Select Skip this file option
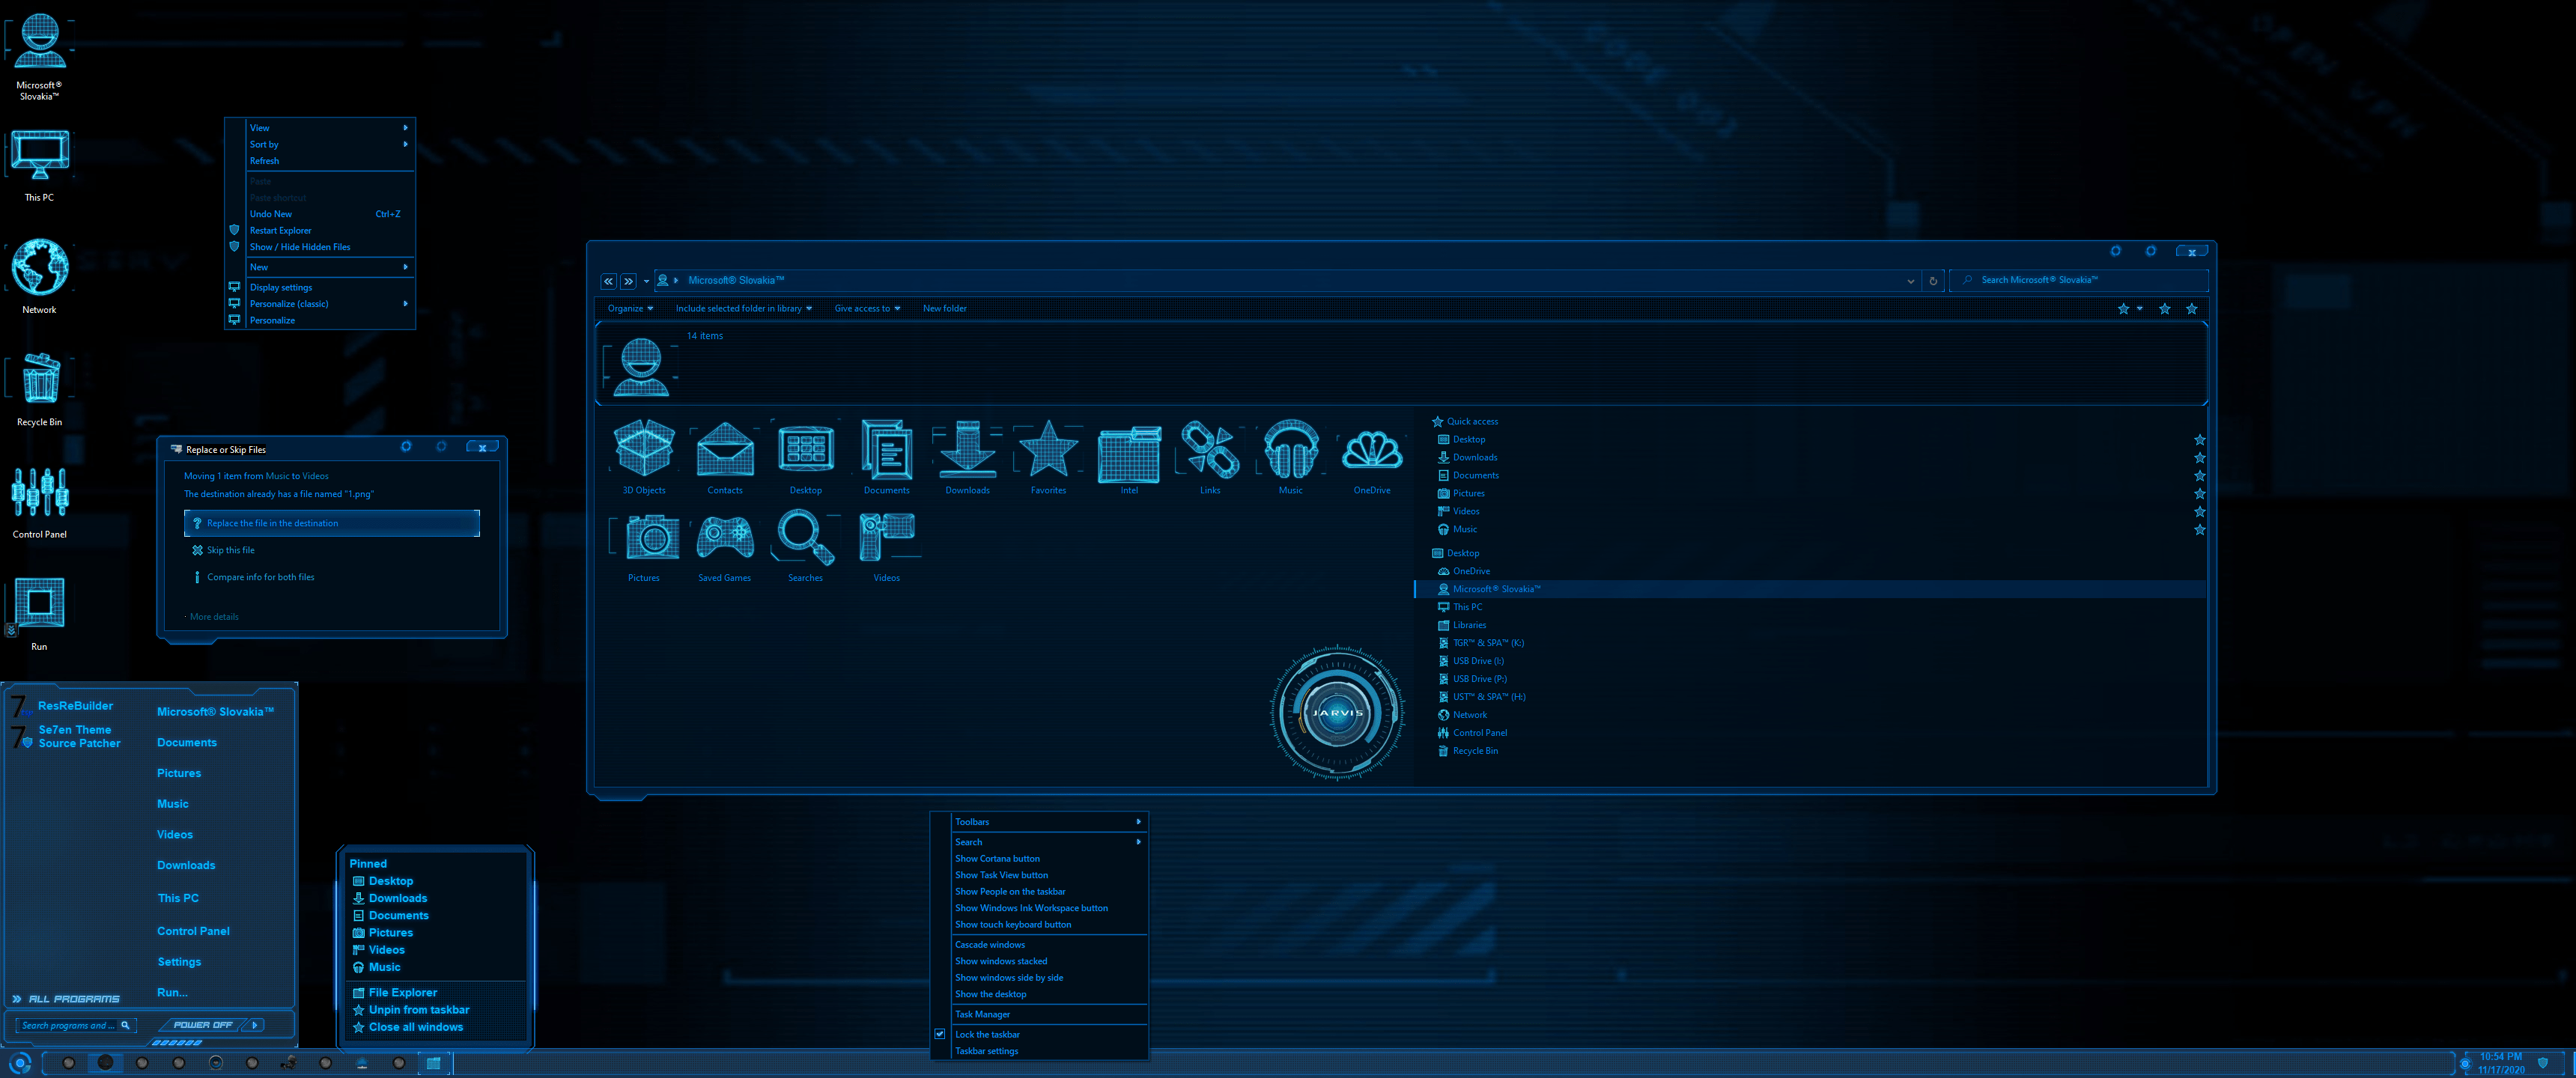Viewport: 2576px width, 1078px height. (230, 549)
